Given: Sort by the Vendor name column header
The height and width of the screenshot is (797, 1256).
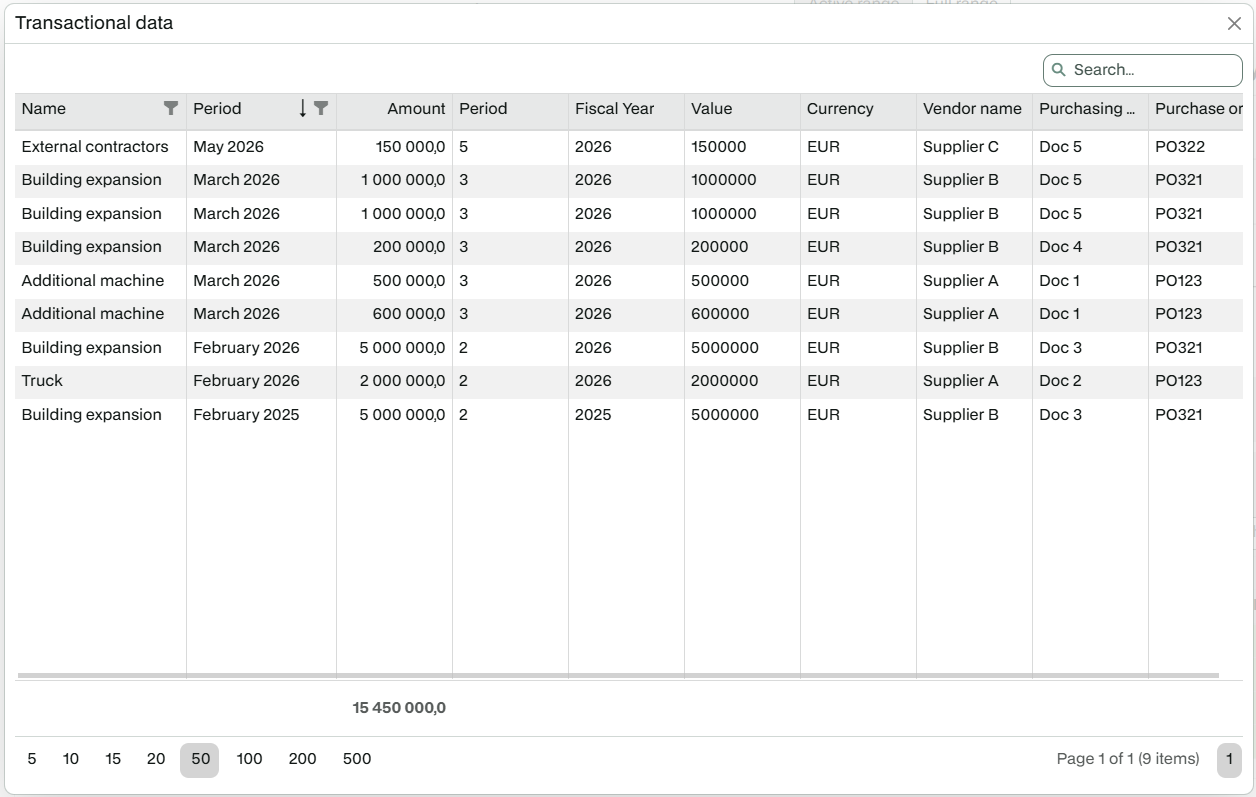Looking at the screenshot, I should click(x=974, y=109).
